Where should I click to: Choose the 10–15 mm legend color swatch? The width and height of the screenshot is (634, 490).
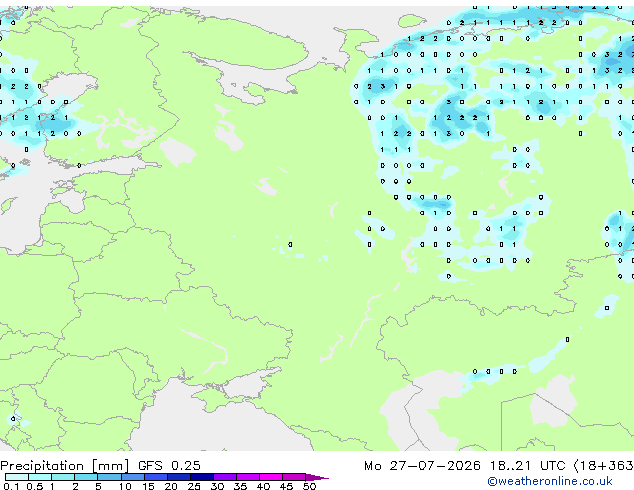[132, 477]
